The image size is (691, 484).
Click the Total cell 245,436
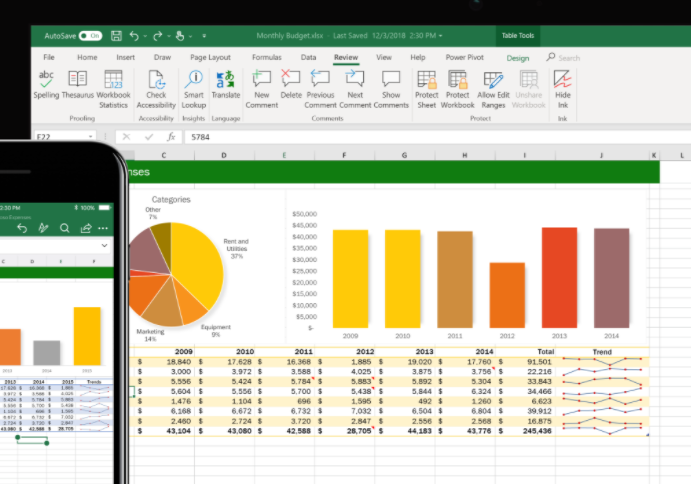527,431
